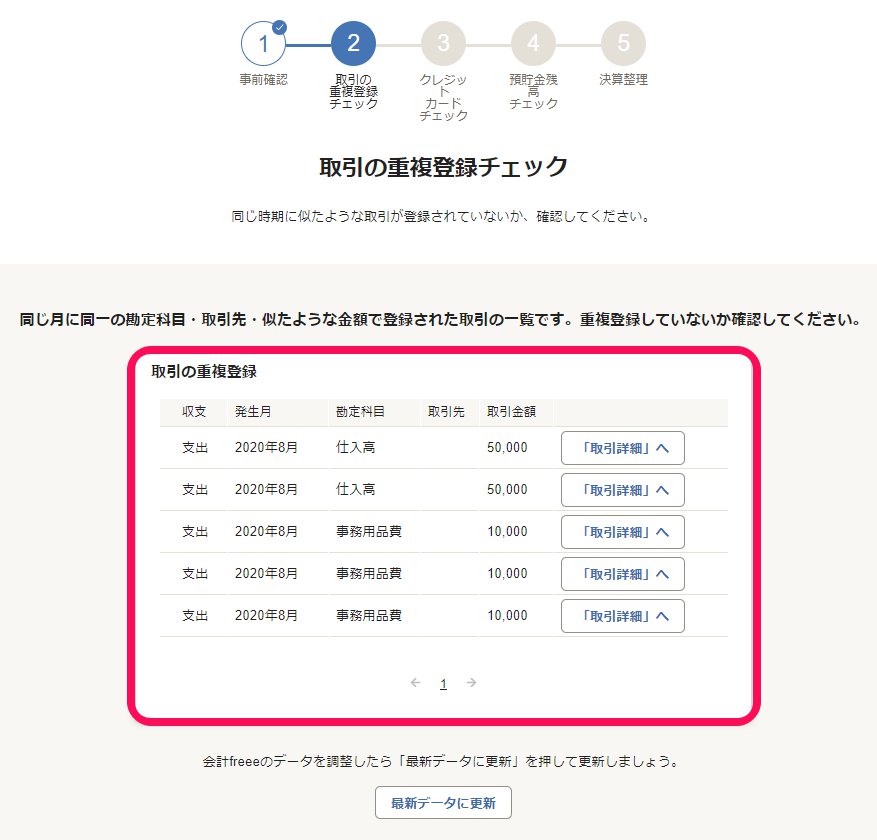This screenshot has width=877, height=840.
Task: Click the next page arrow in pagination
Action: pos(471,682)
